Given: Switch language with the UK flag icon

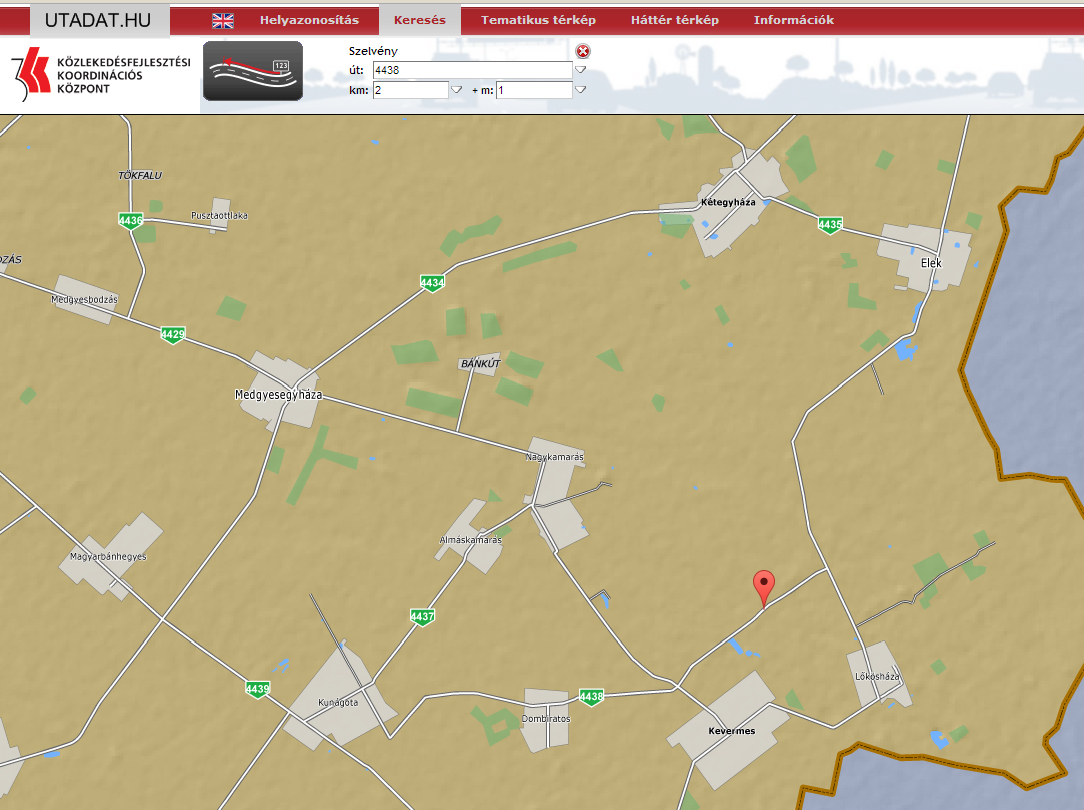Looking at the screenshot, I should 223,20.
